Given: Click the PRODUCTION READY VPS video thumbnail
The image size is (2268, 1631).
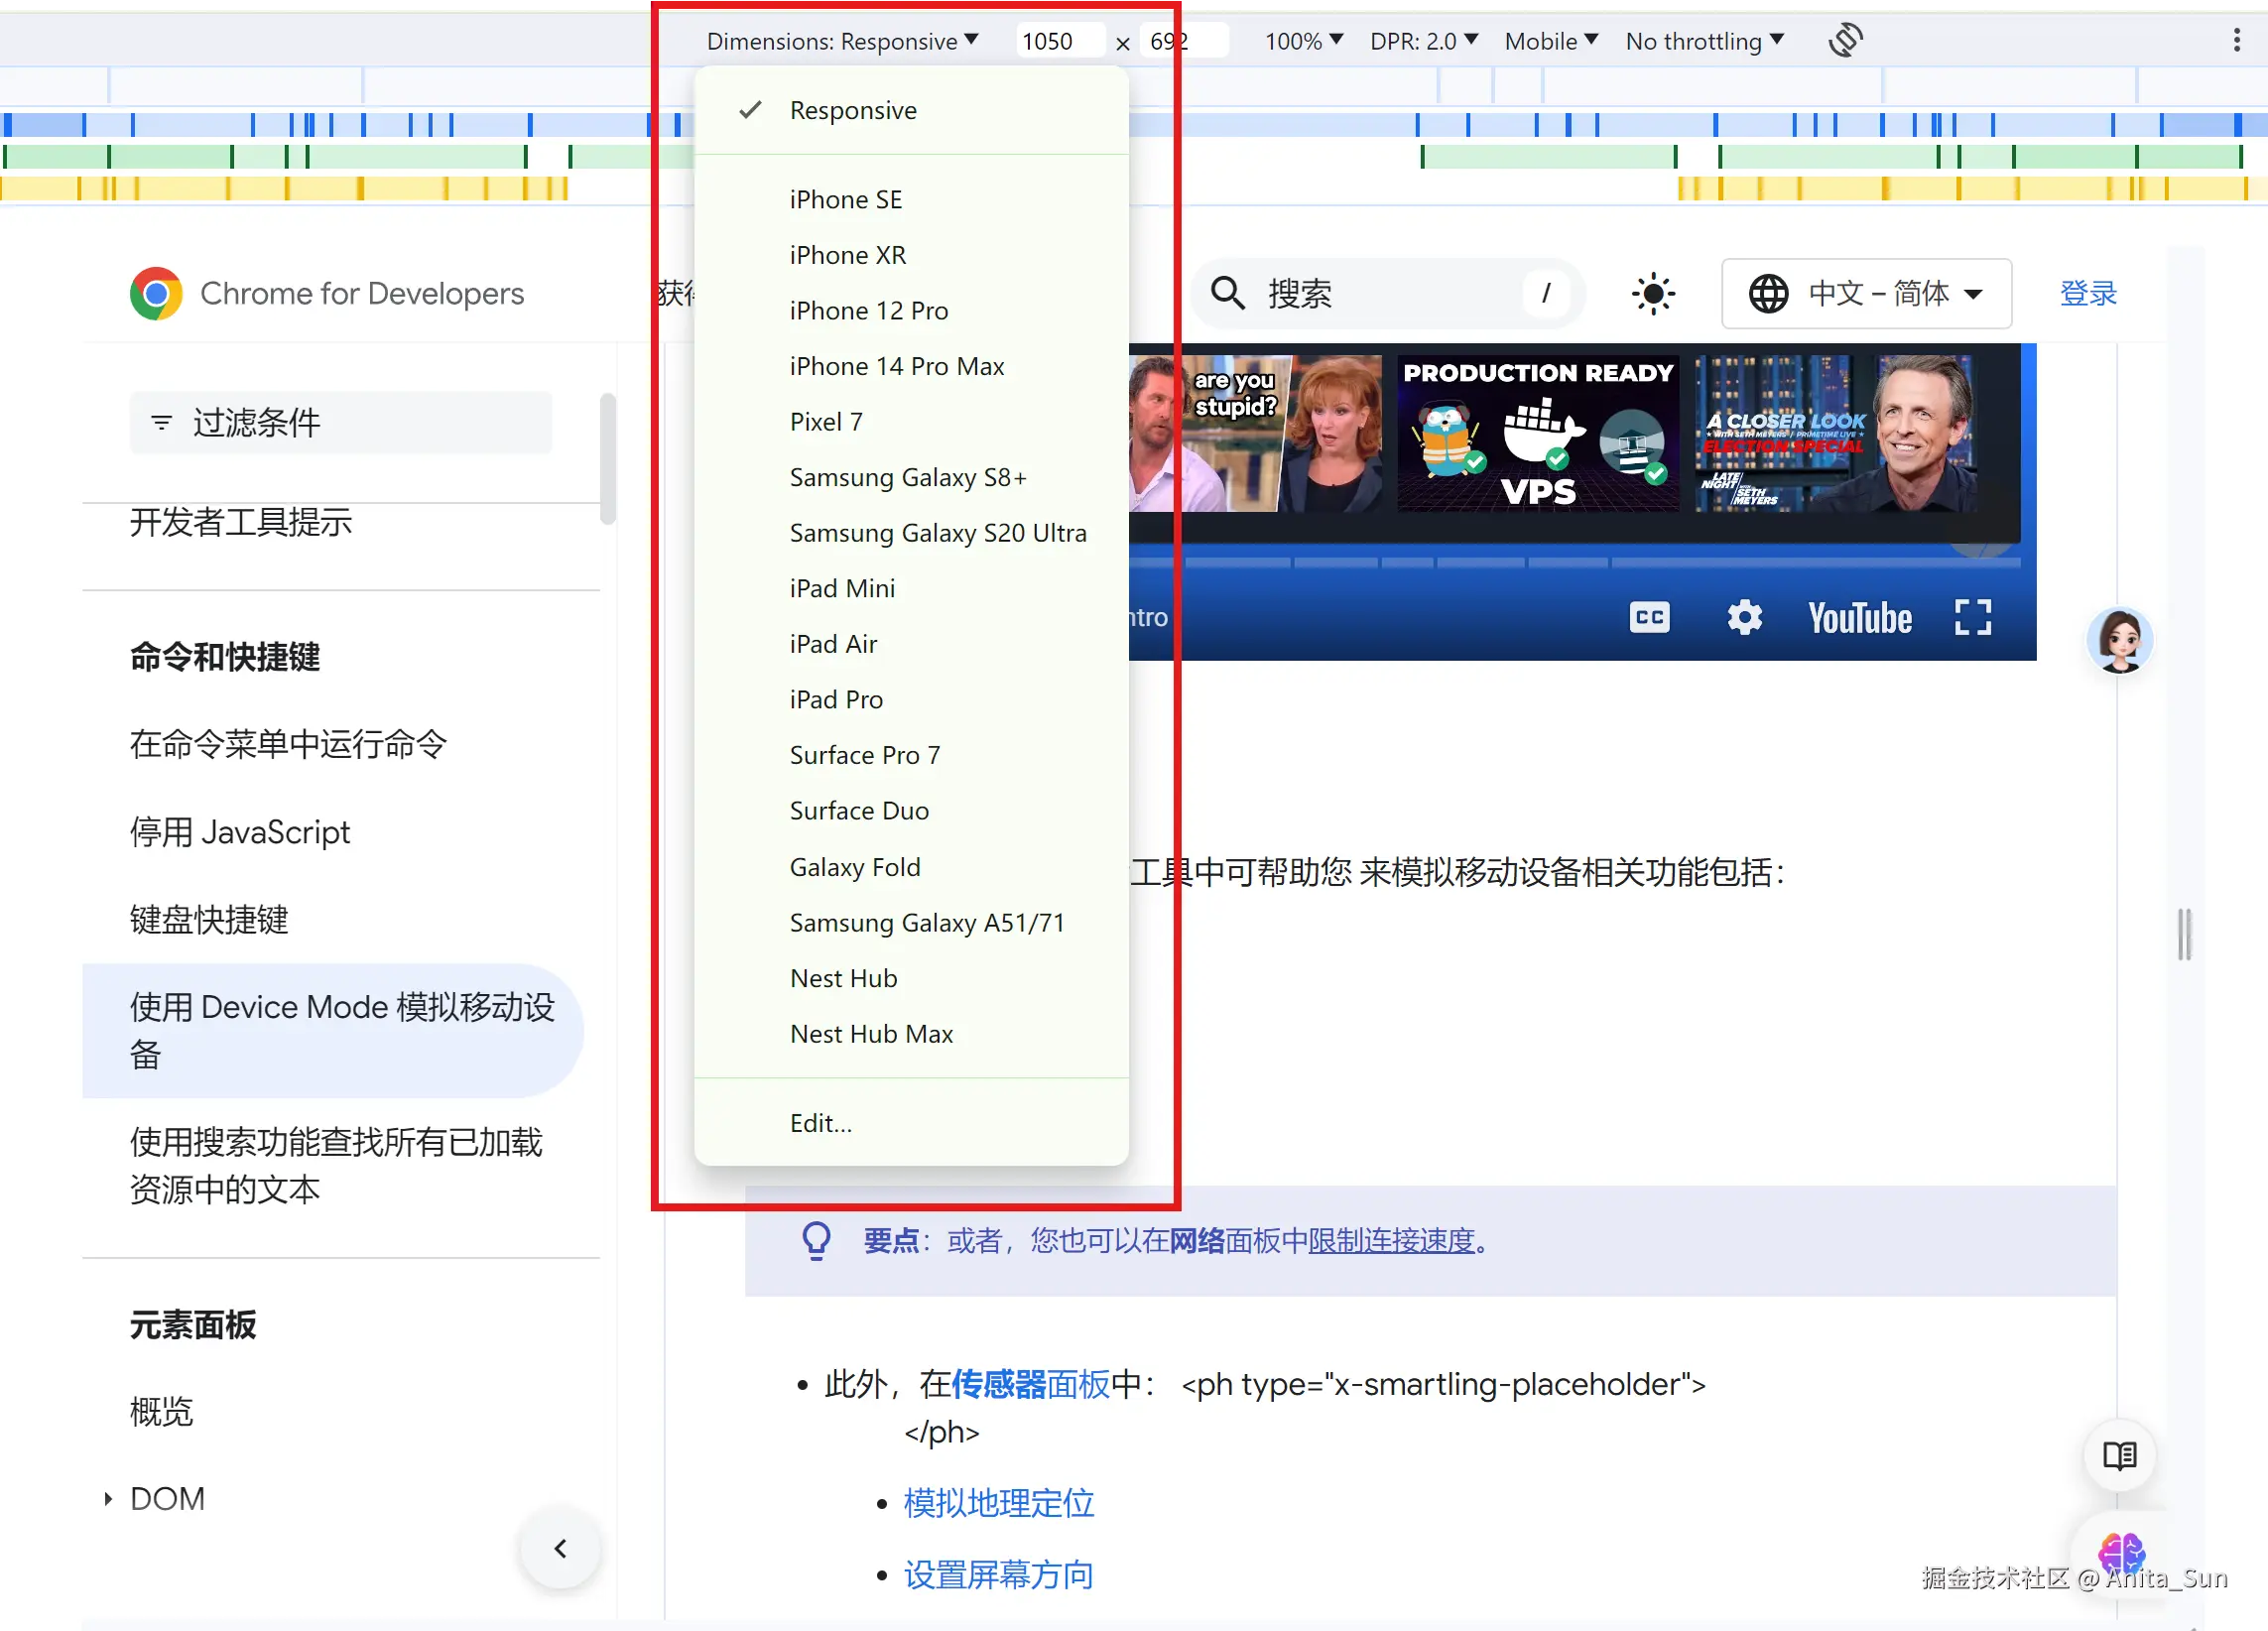Looking at the screenshot, I should pyautogui.click(x=1537, y=433).
